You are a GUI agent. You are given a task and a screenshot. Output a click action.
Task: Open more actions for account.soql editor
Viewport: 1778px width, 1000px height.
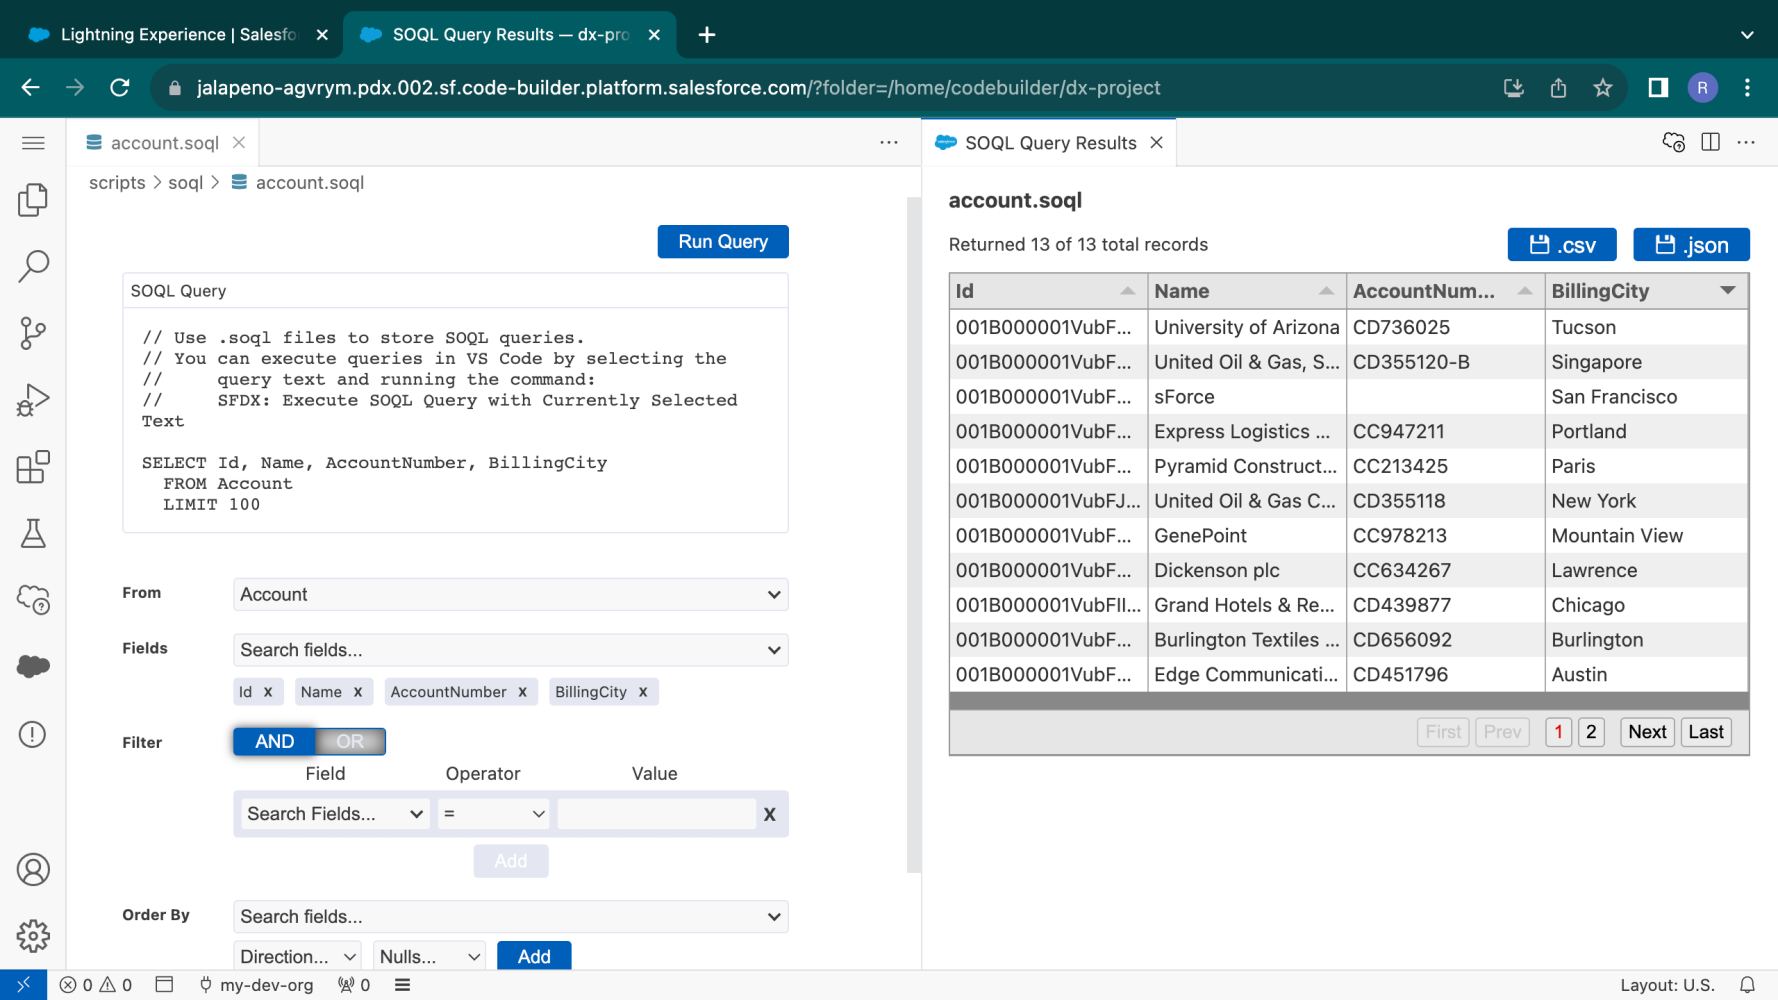(889, 142)
